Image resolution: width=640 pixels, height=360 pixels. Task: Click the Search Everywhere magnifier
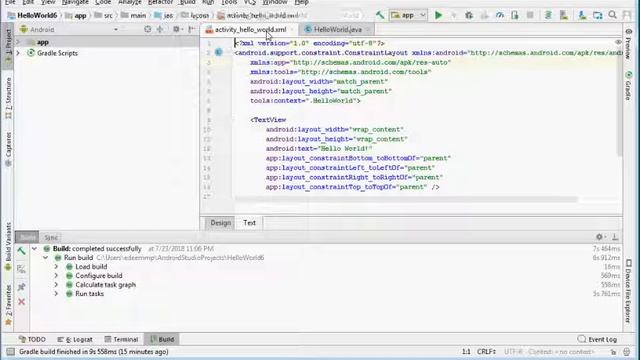[x=612, y=16]
